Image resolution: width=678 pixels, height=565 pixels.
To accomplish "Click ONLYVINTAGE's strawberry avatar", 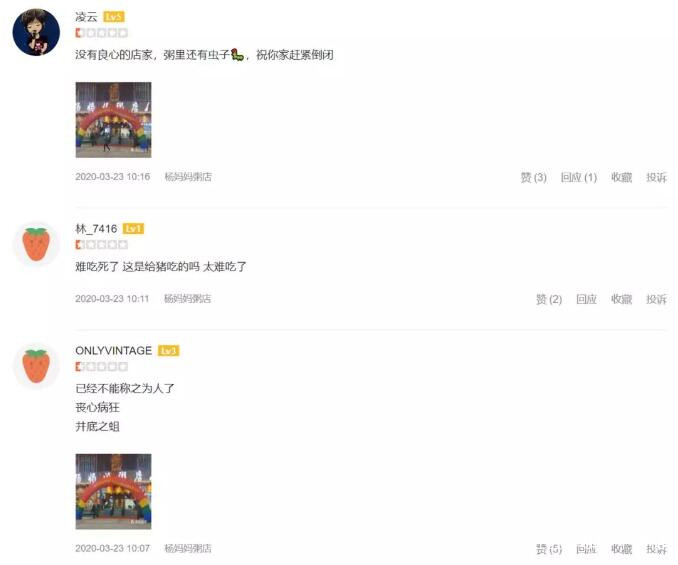I will 36,366.
